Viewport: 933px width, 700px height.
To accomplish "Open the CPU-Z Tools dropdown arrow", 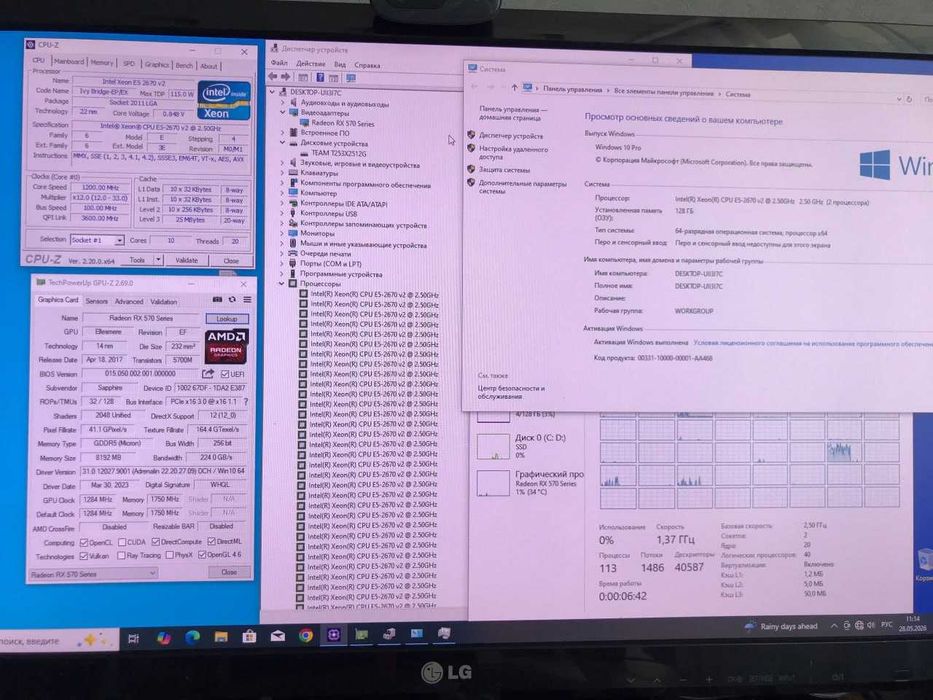I will 158,260.
